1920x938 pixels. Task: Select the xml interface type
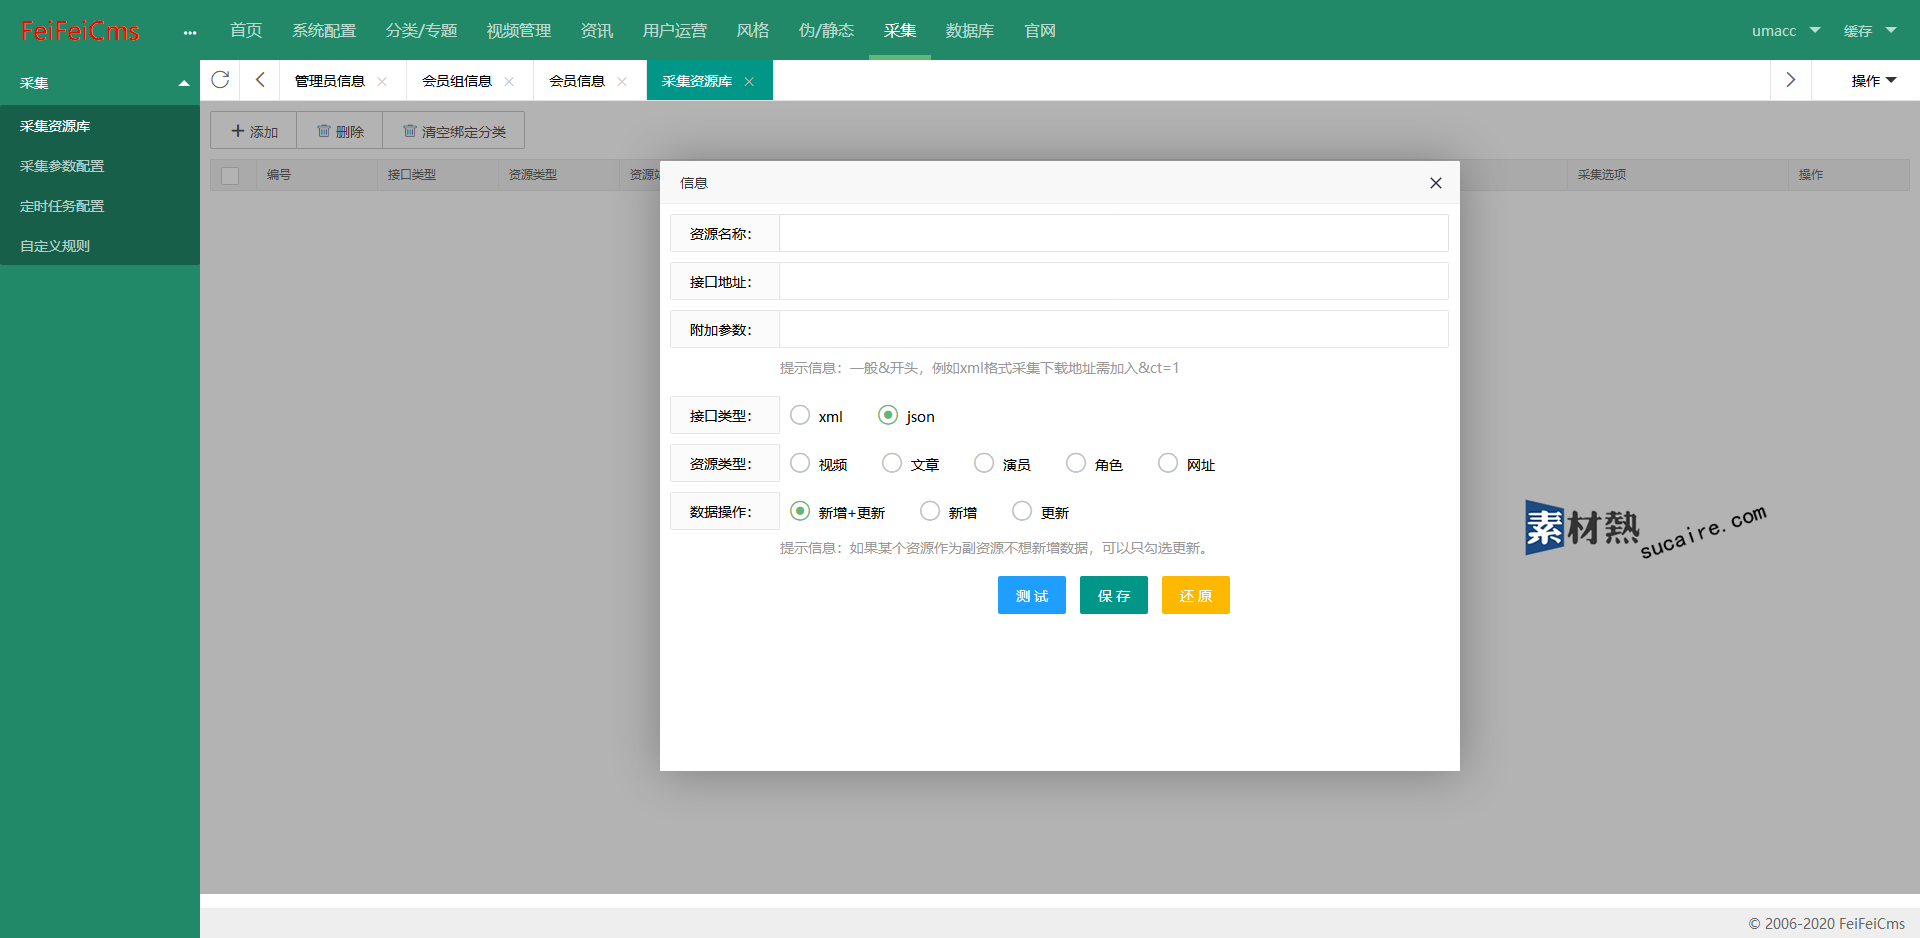click(x=800, y=415)
